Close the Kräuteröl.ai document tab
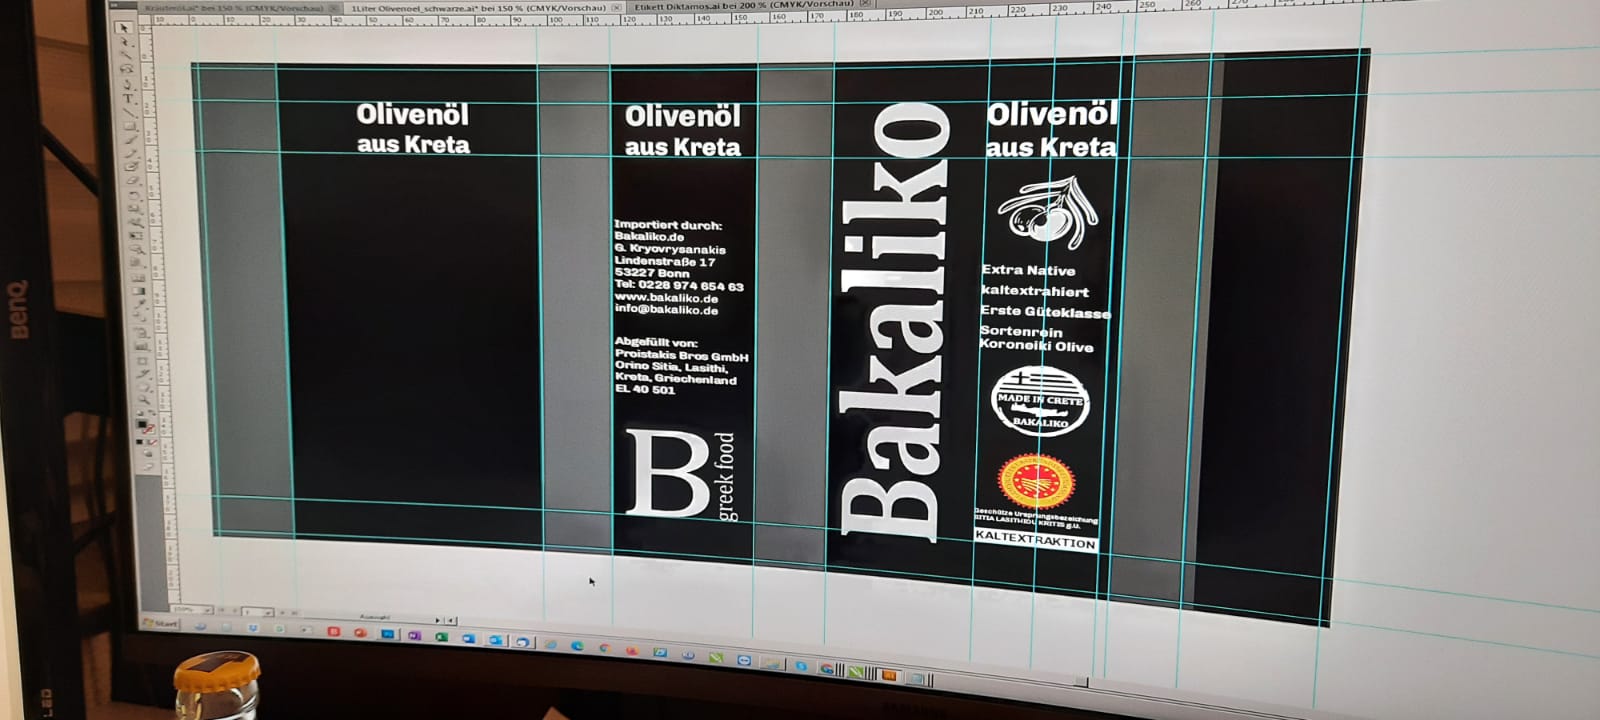The image size is (1600, 720). (333, 8)
